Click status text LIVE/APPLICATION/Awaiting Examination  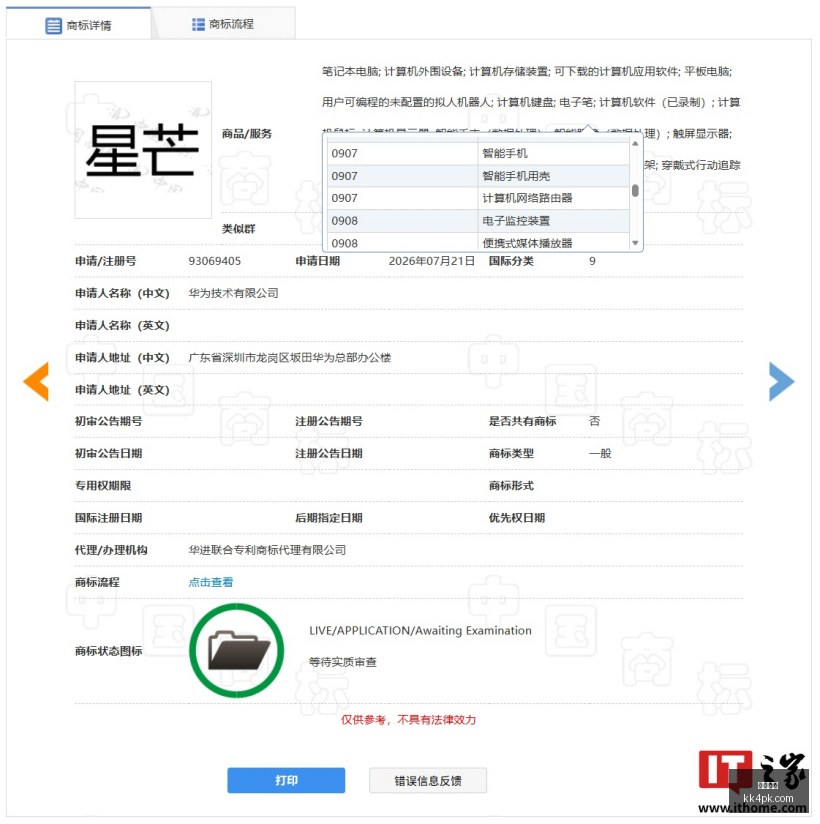[x=420, y=631]
